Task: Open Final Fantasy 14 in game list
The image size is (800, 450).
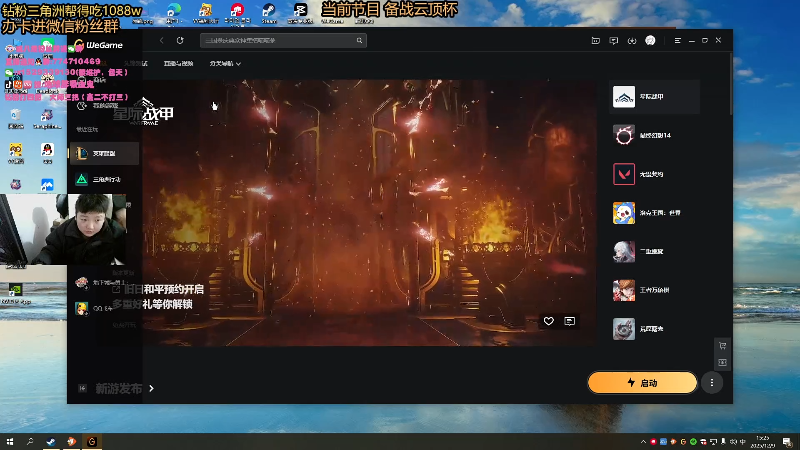Action: (x=656, y=135)
